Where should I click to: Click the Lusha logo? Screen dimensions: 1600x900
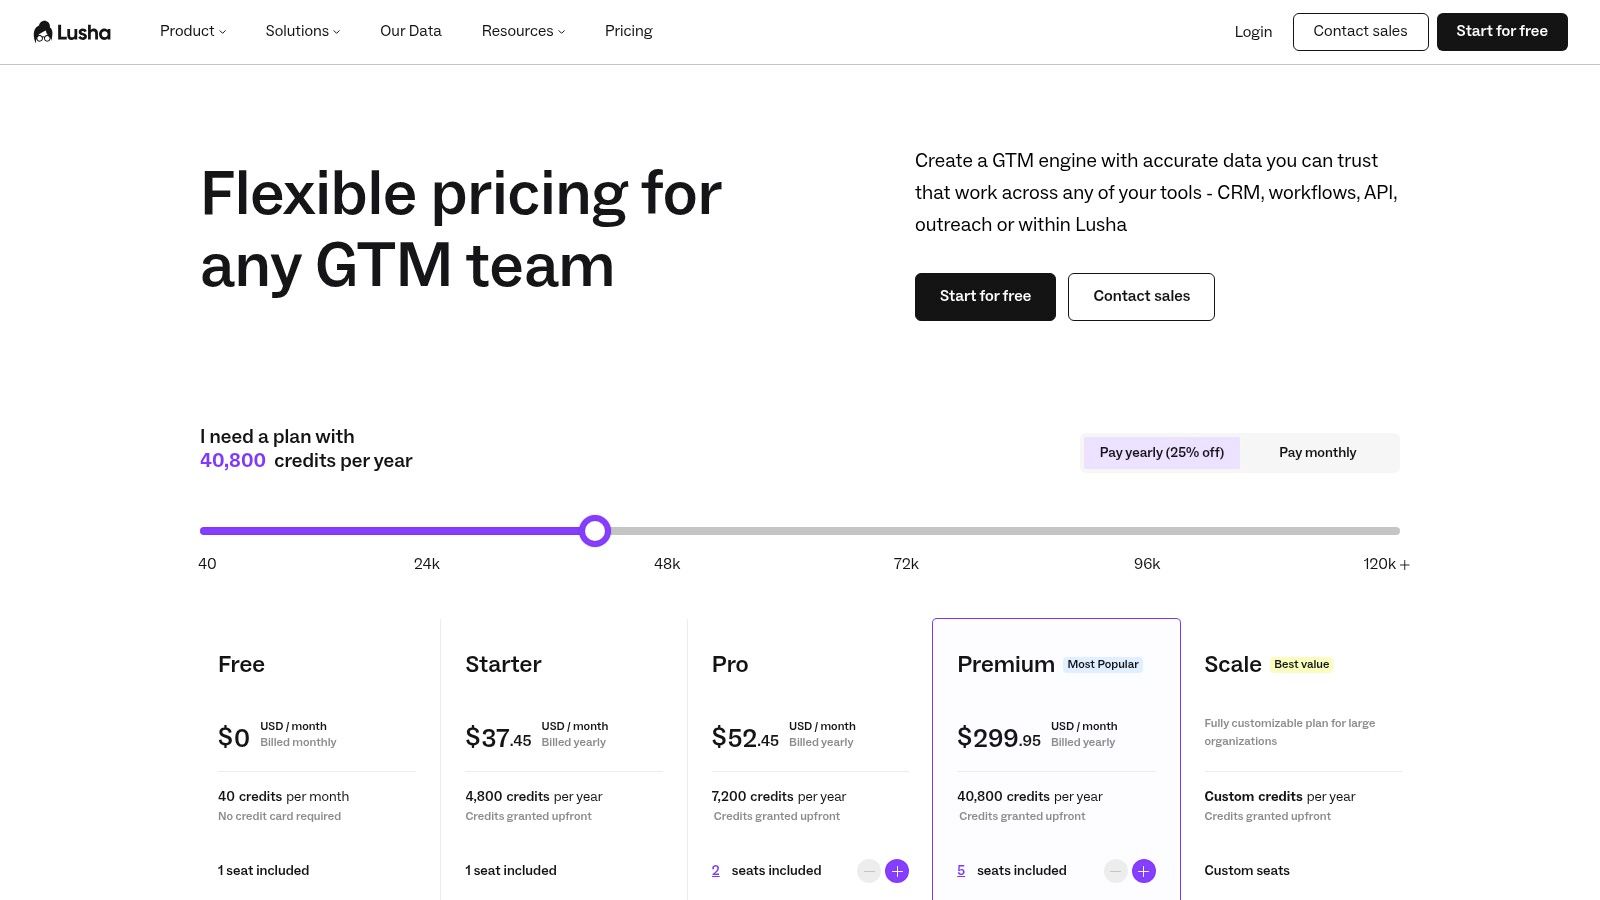(x=72, y=32)
